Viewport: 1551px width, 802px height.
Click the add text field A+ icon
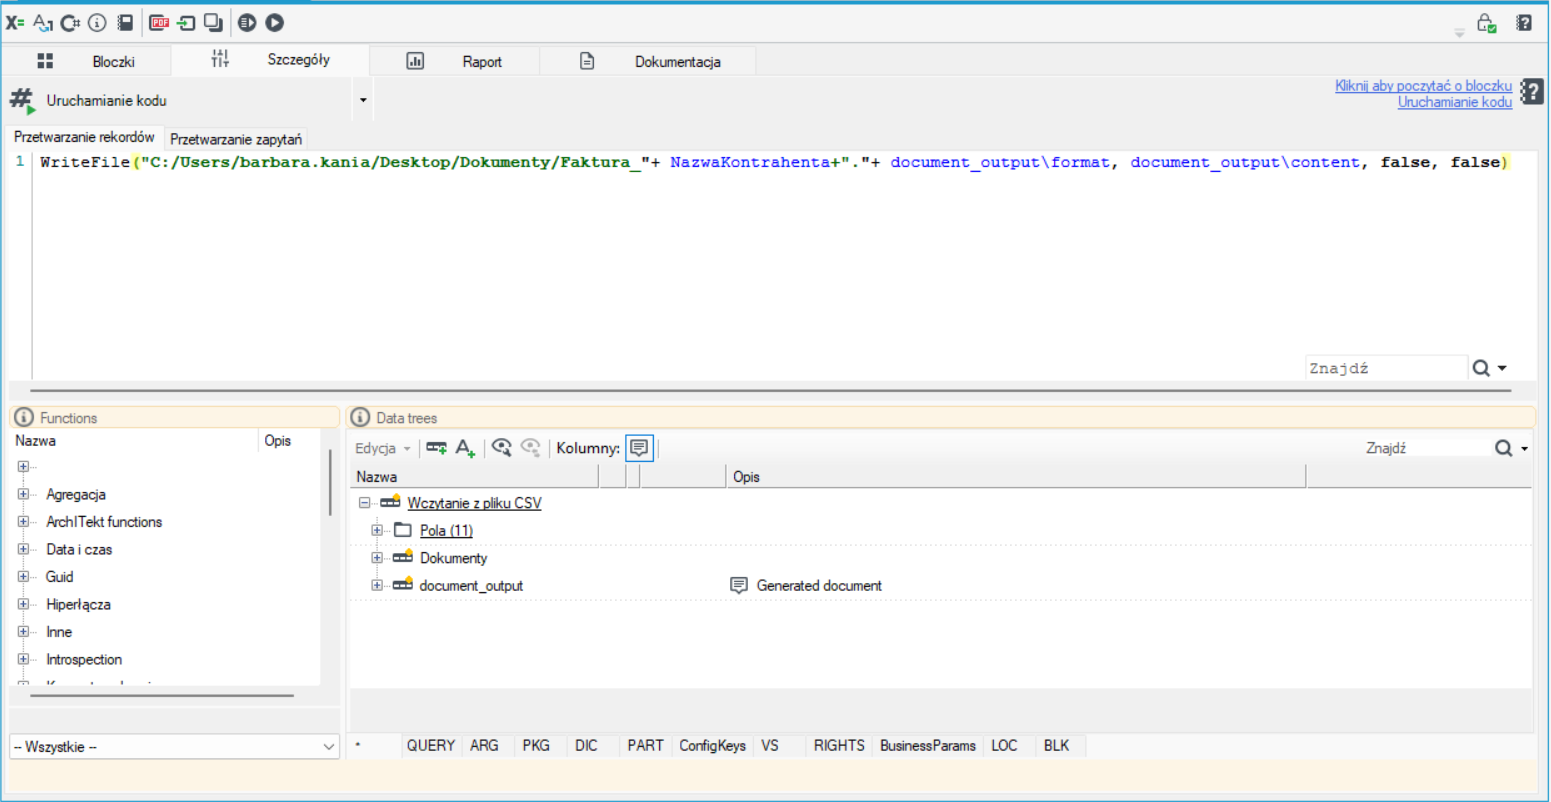(465, 448)
